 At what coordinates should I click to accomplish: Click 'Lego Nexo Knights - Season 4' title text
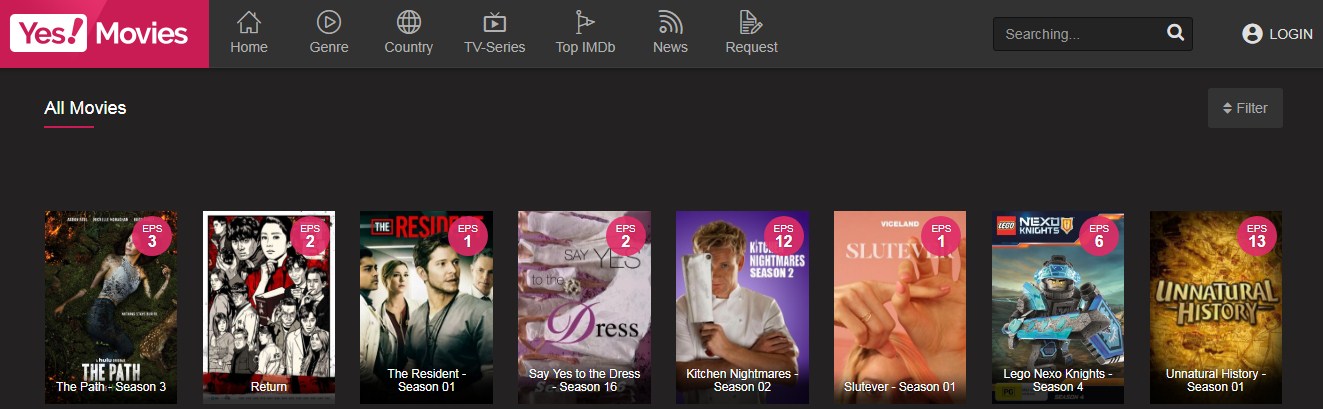pos(1058,380)
